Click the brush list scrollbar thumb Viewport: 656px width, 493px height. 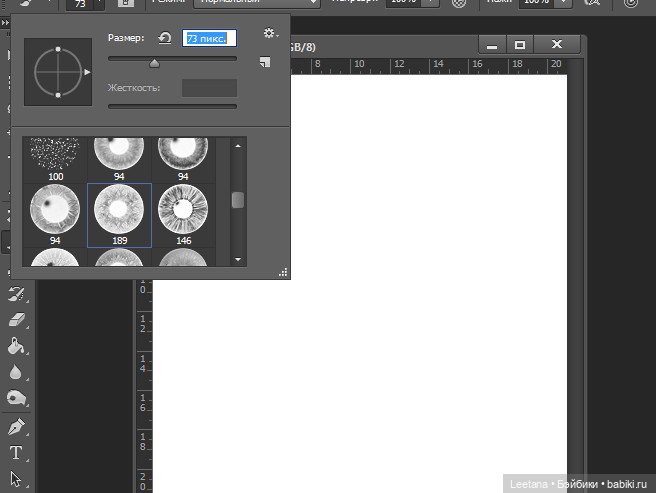[x=238, y=200]
